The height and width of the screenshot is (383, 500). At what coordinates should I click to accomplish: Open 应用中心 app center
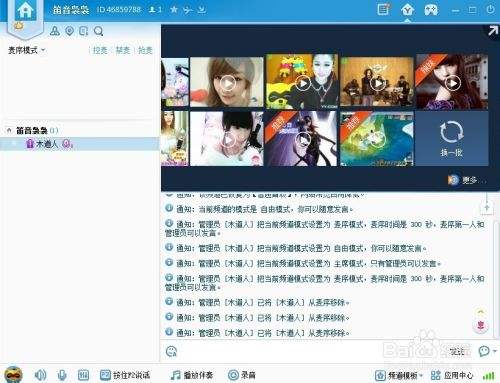[452, 376]
